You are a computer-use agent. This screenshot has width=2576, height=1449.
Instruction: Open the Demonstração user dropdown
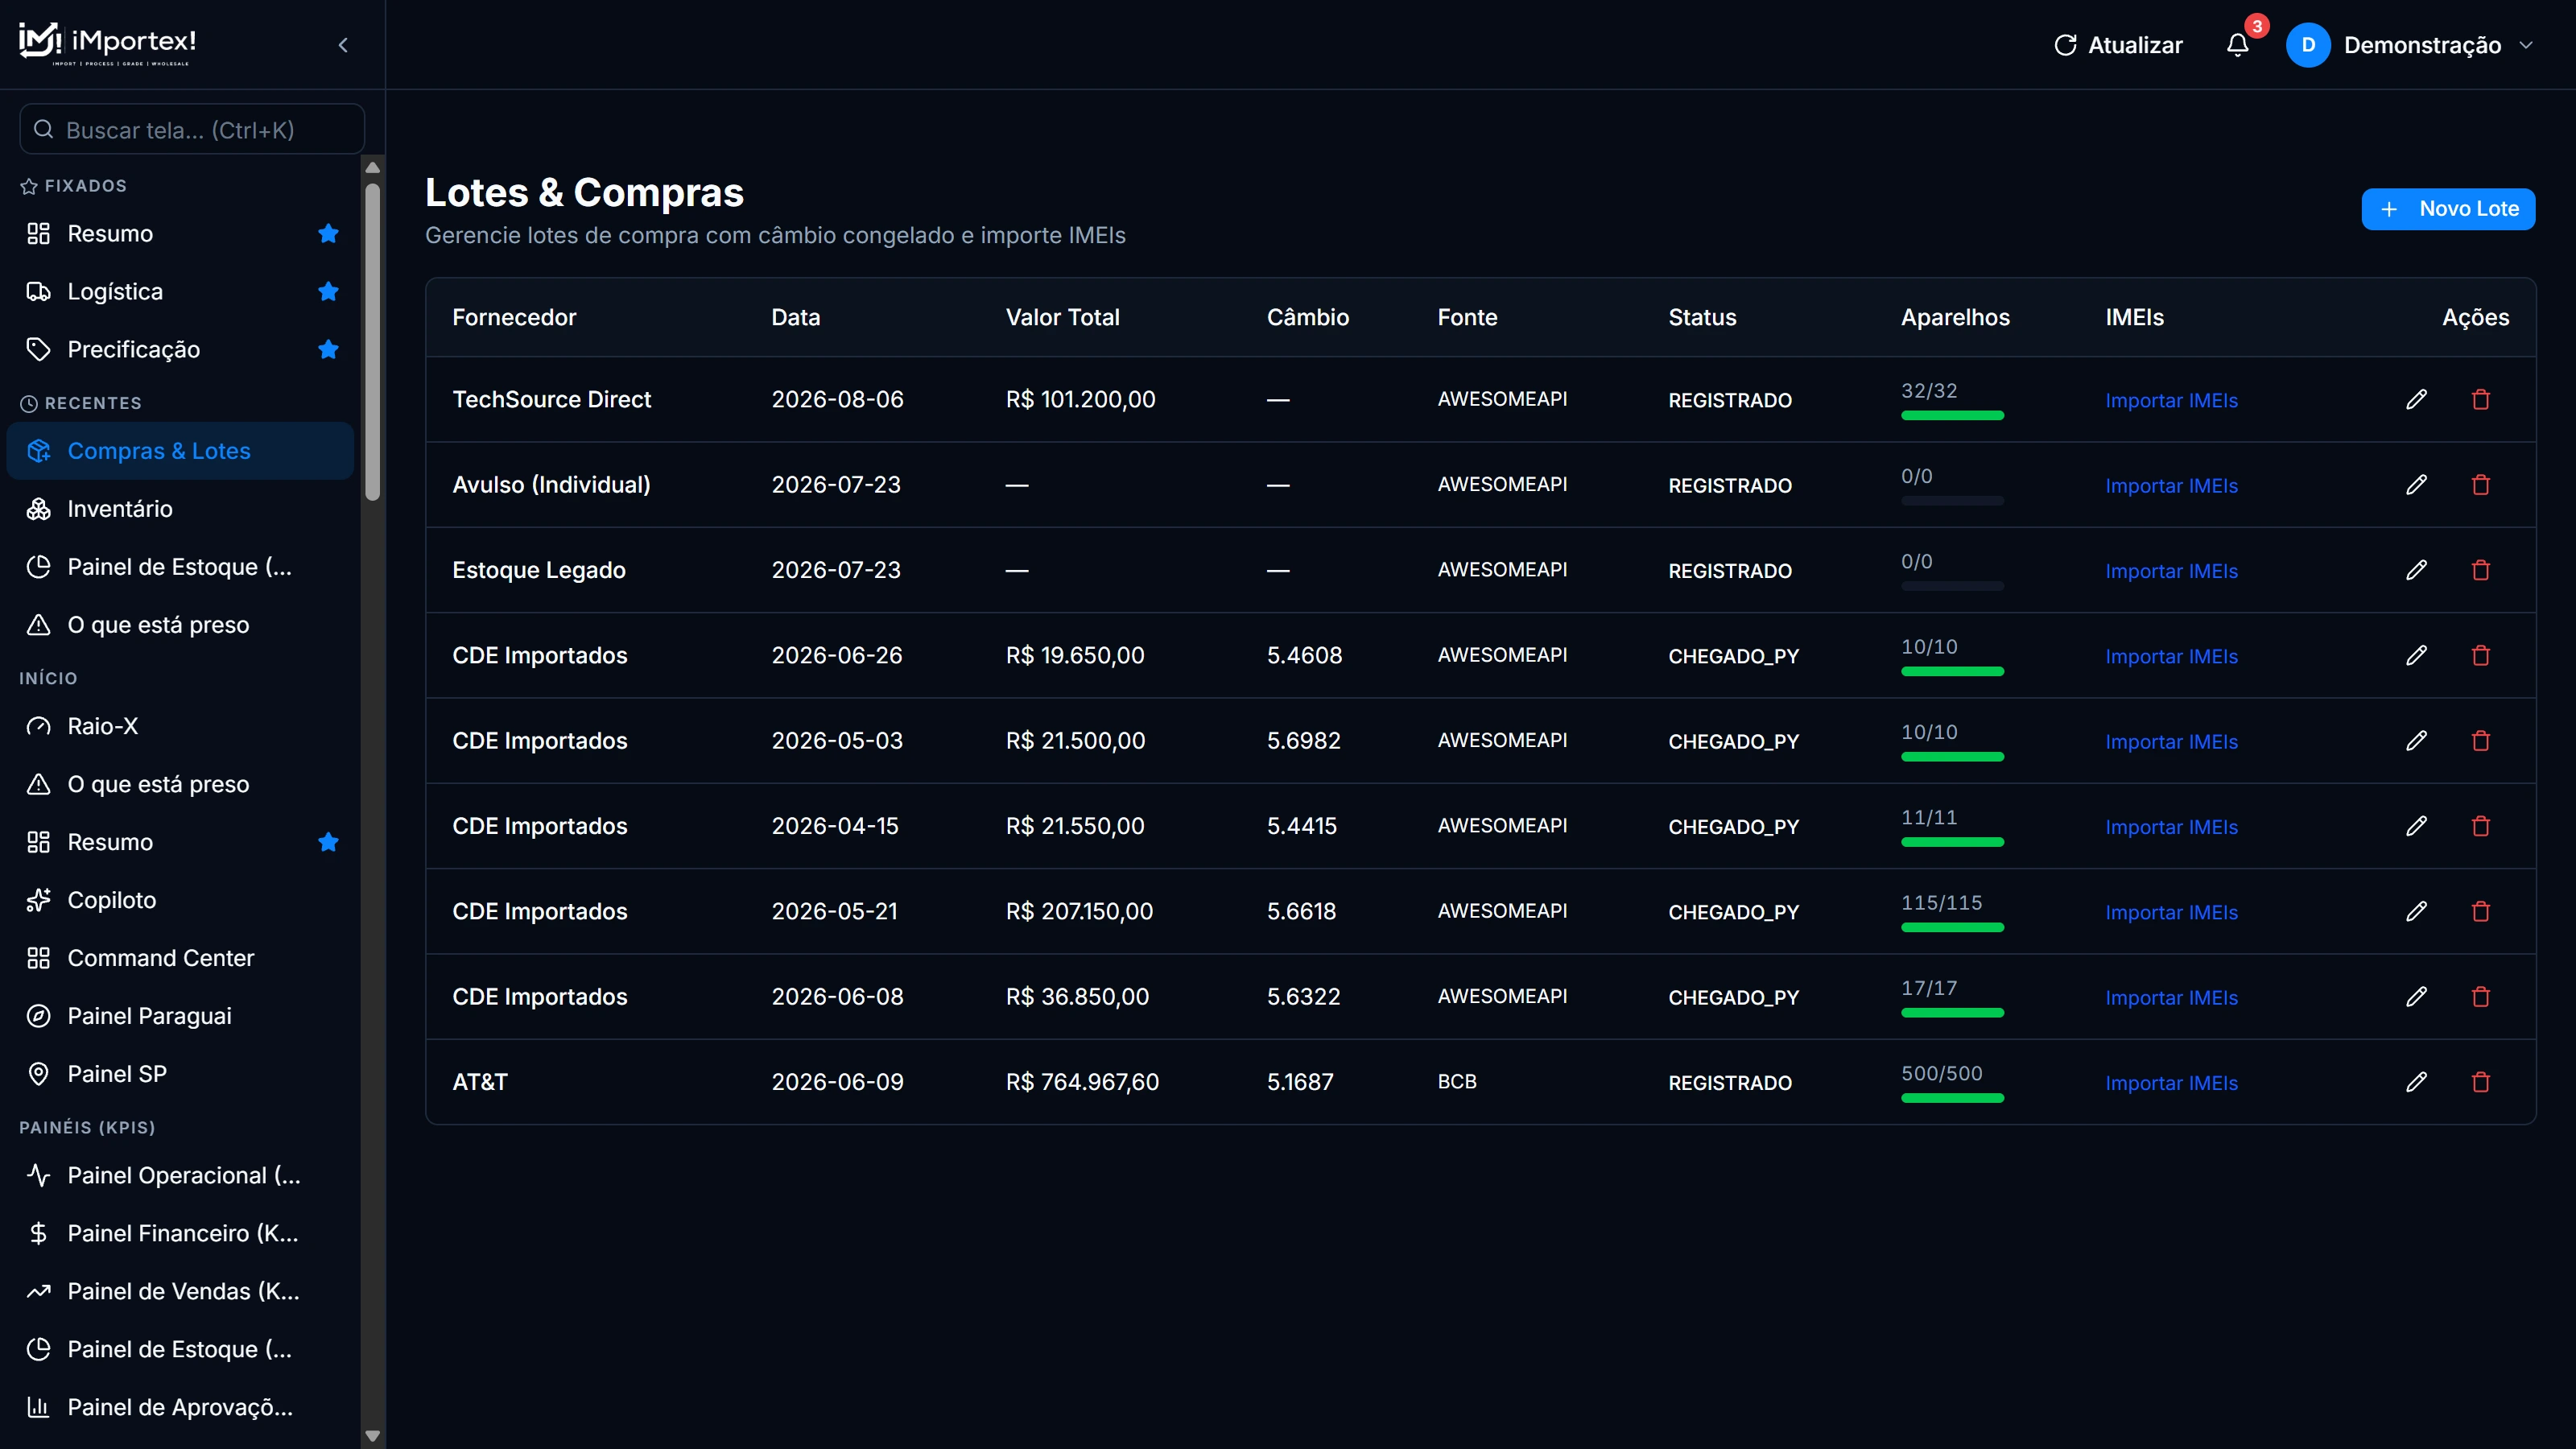click(x=2411, y=45)
